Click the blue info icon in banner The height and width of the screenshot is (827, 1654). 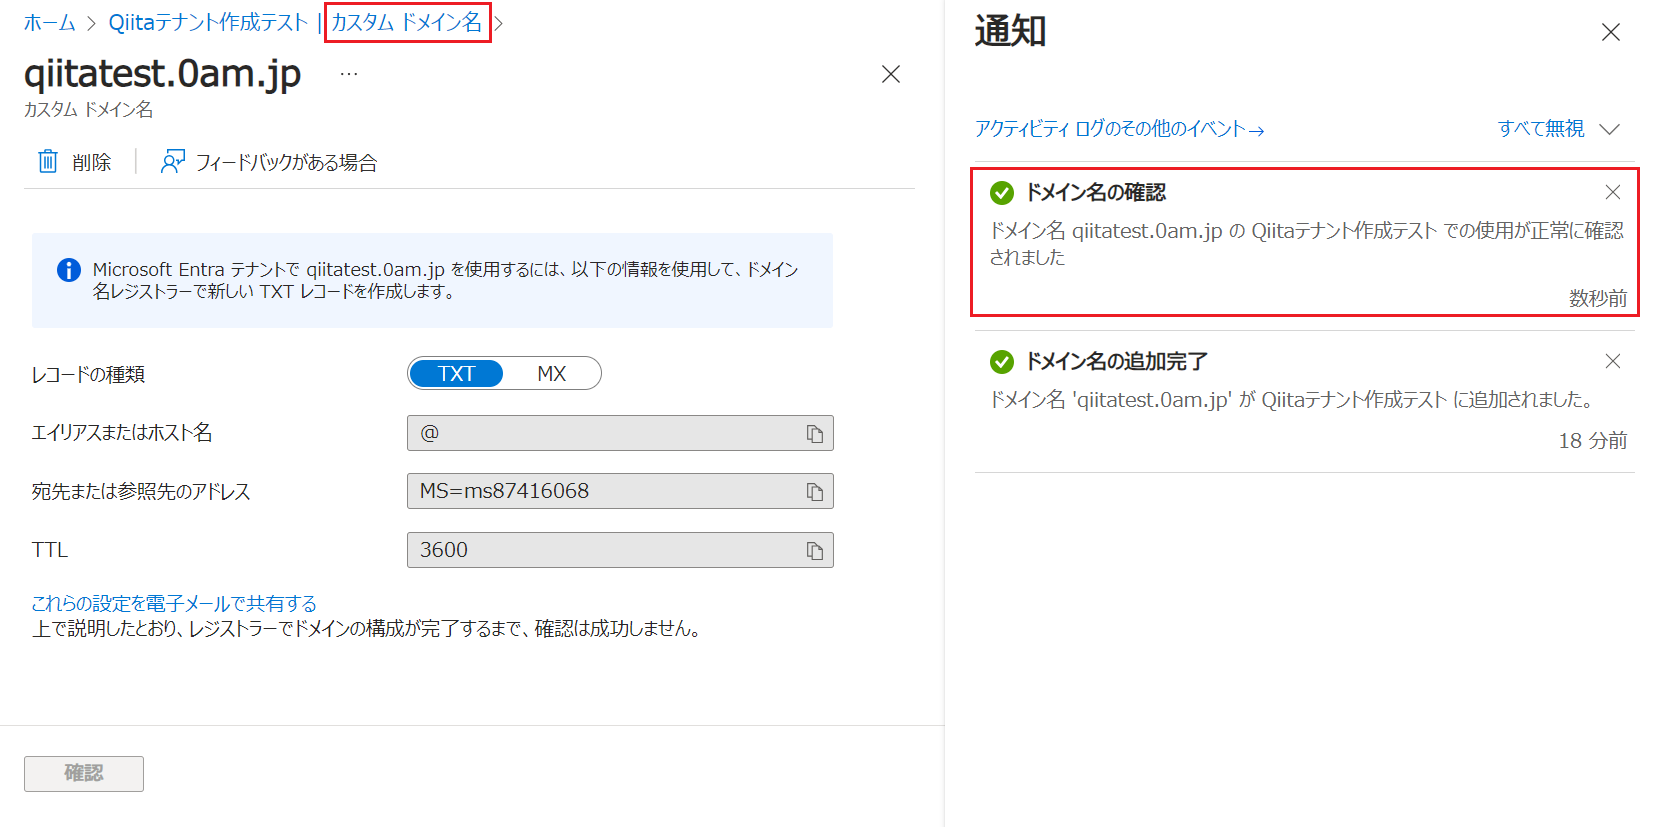69,270
